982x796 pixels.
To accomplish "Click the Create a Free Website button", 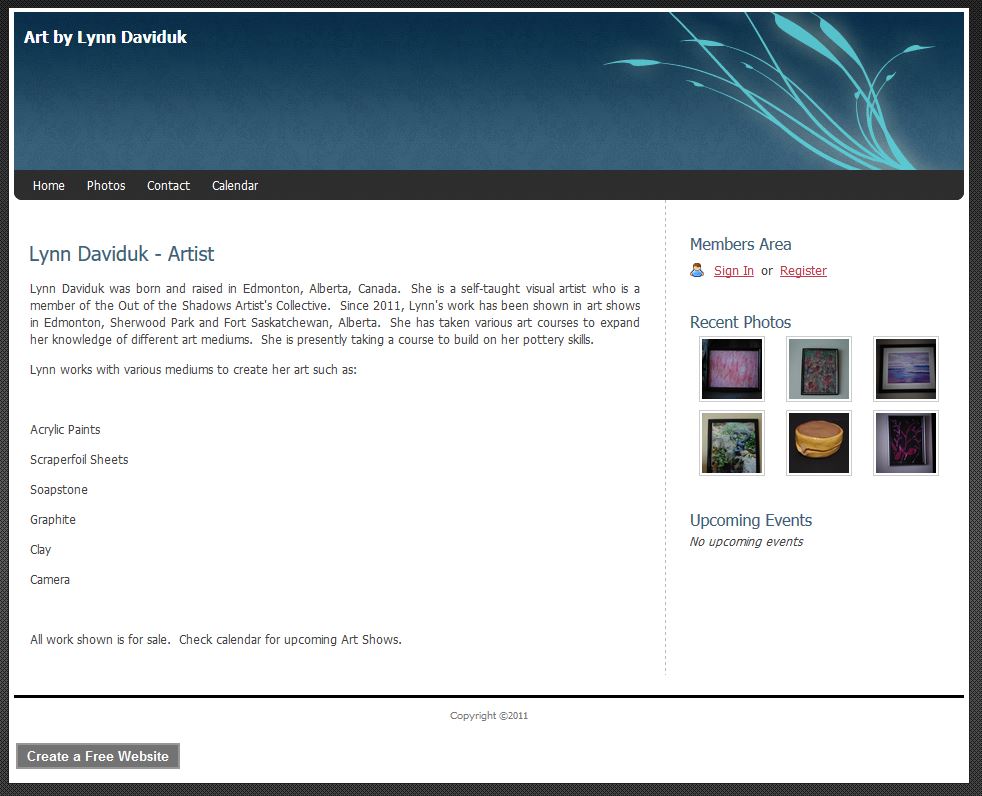I will click(x=98, y=756).
